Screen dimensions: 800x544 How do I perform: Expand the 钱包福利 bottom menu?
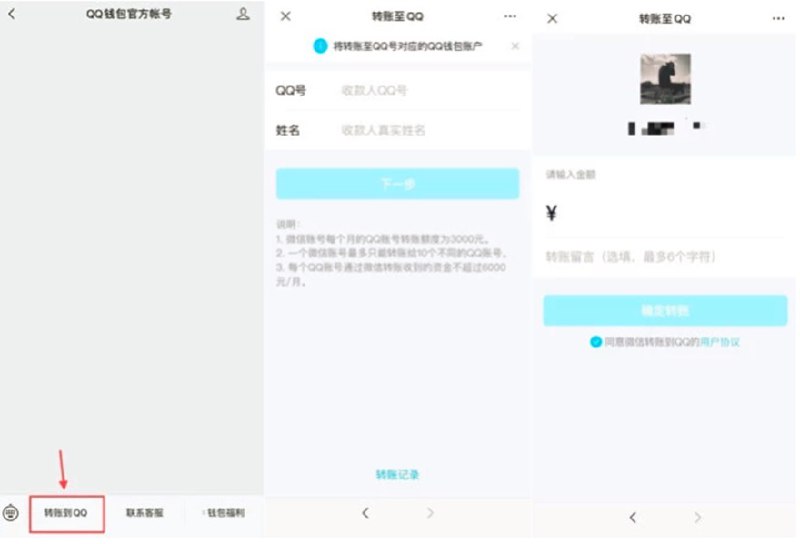(x=224, y=513)
